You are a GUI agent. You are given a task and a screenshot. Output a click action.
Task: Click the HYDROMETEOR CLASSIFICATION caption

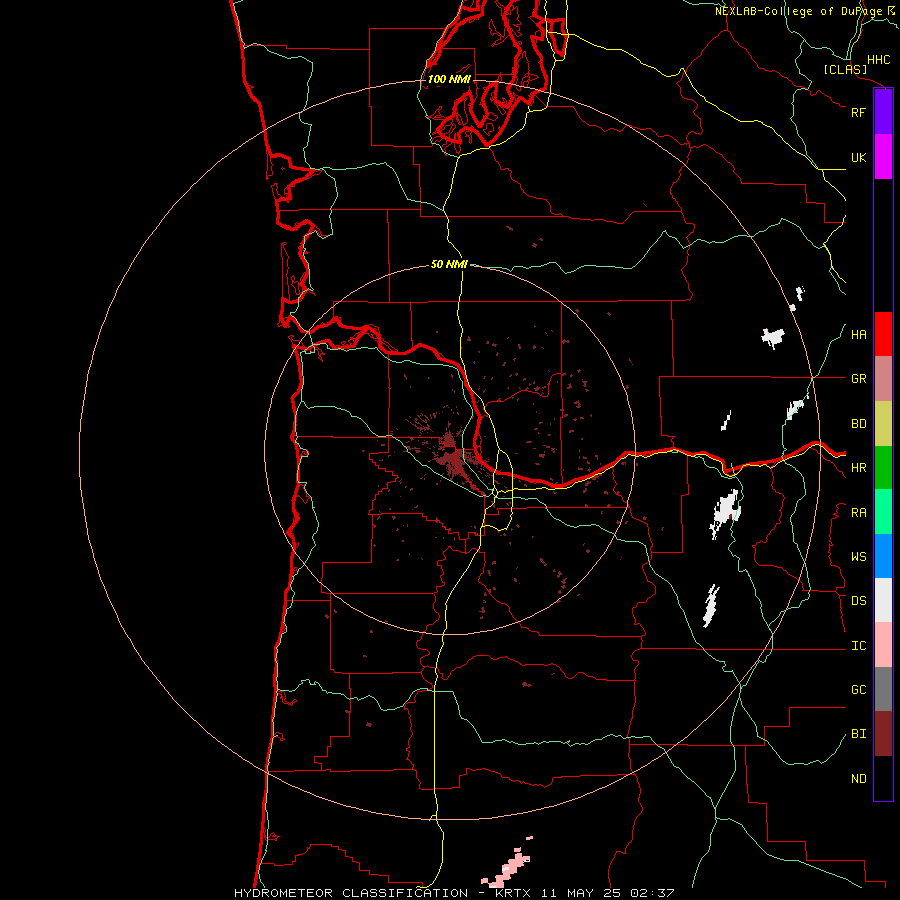pyautogui.click(x=351, y=893)
